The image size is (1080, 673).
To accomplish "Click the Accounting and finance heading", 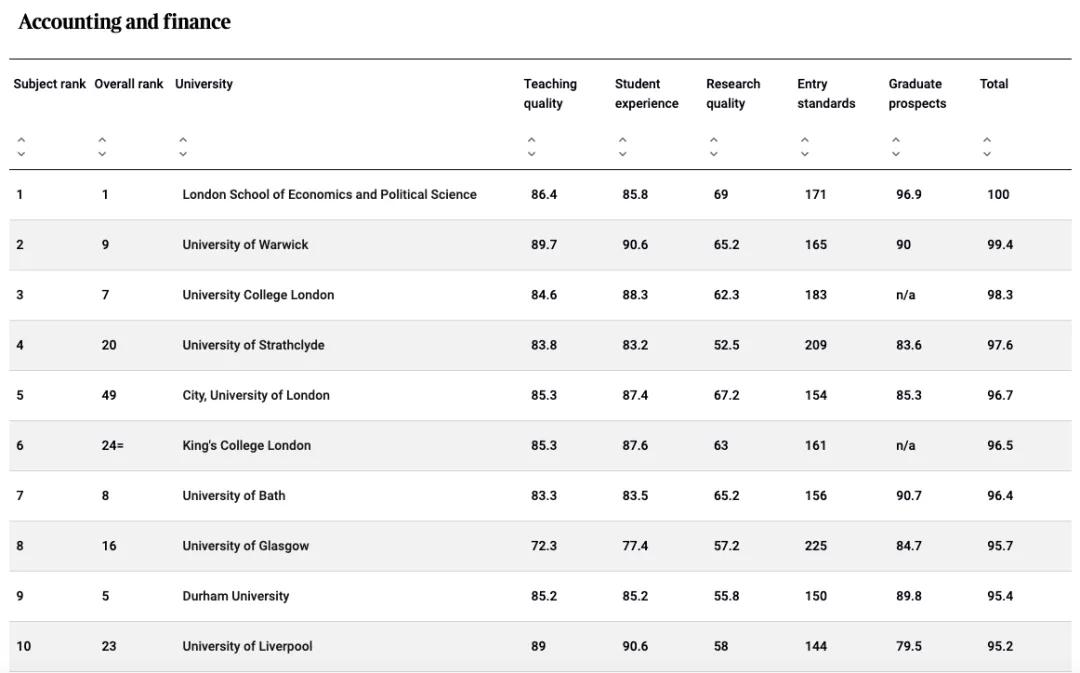I will click(x=124, y=22).
